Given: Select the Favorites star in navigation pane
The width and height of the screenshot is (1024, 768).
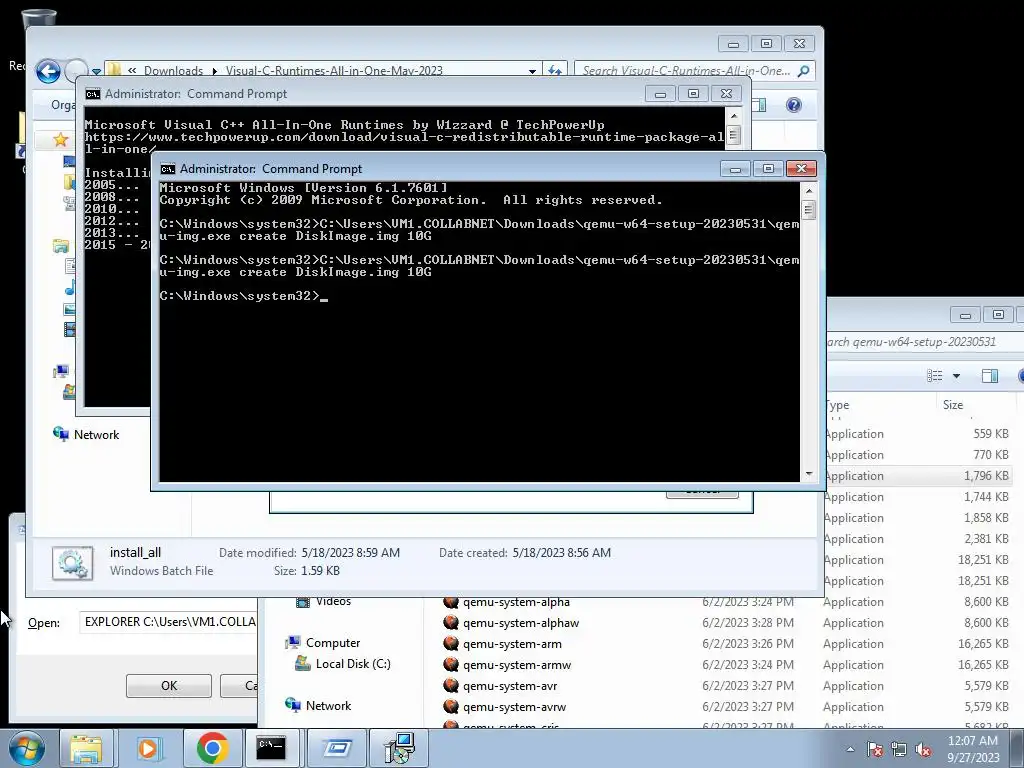Looking at the screenshot, I should click(x=60, y=139).
